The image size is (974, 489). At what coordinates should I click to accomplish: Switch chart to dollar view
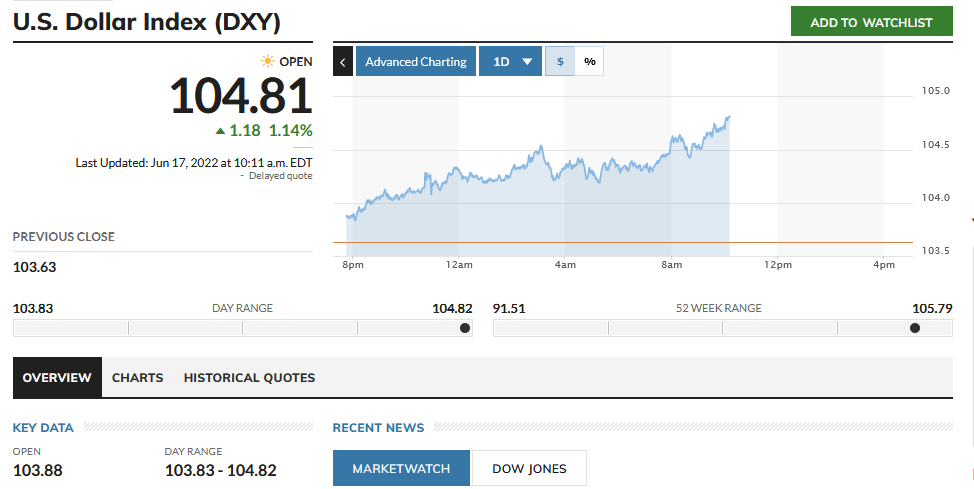(560, 62)
